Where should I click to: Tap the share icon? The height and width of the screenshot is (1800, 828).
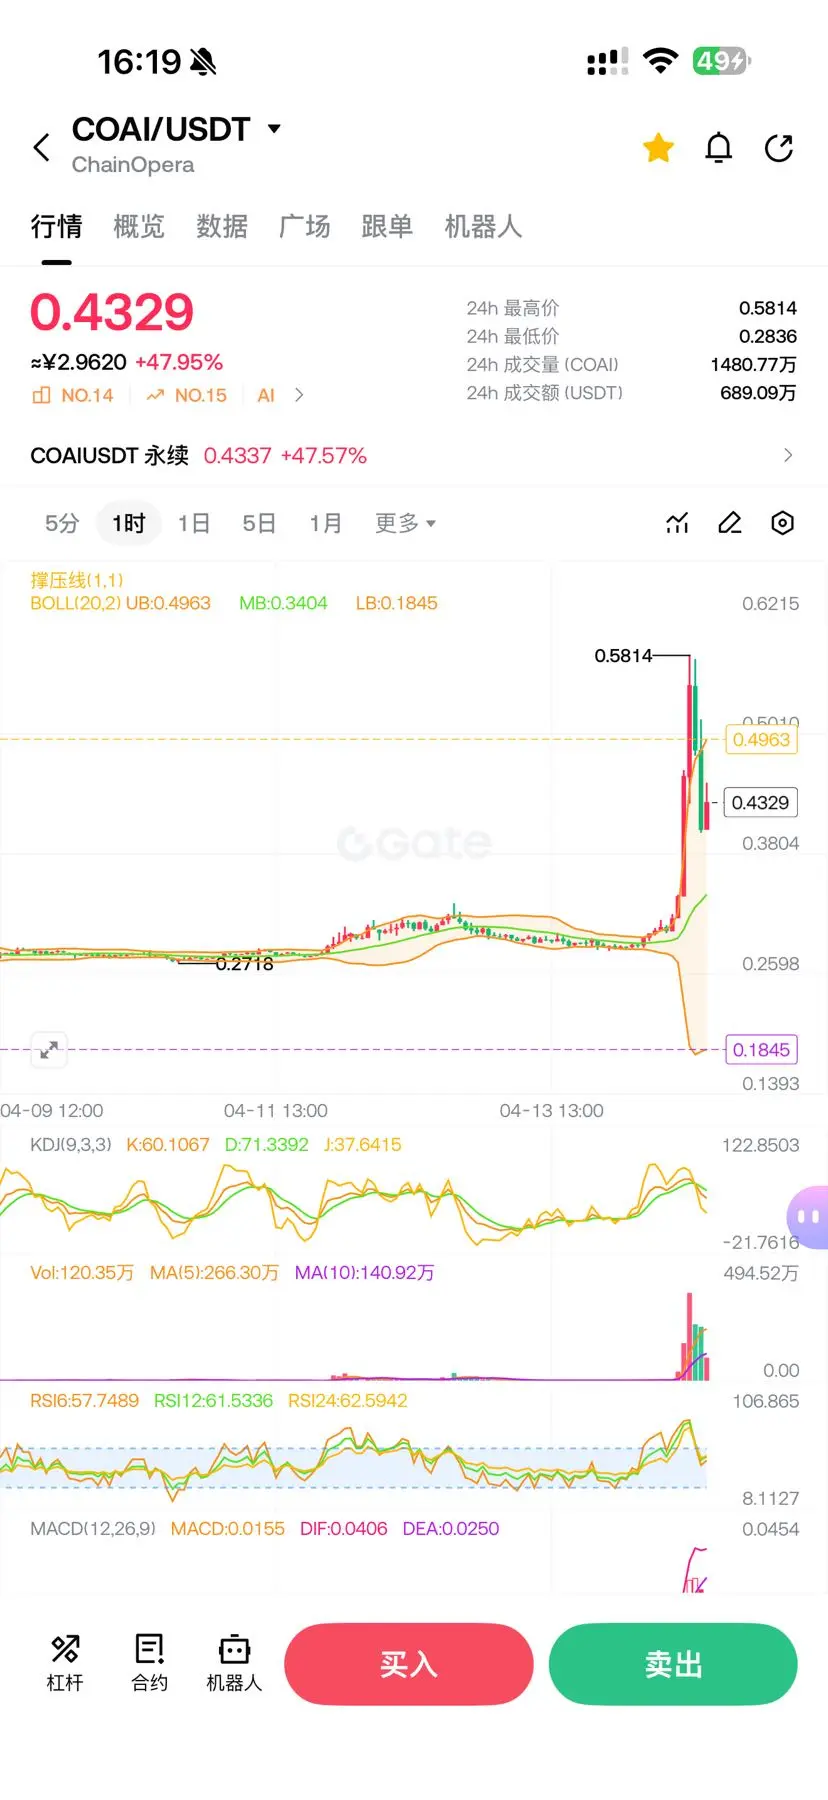pyautogui.click(x=779, y=148)
